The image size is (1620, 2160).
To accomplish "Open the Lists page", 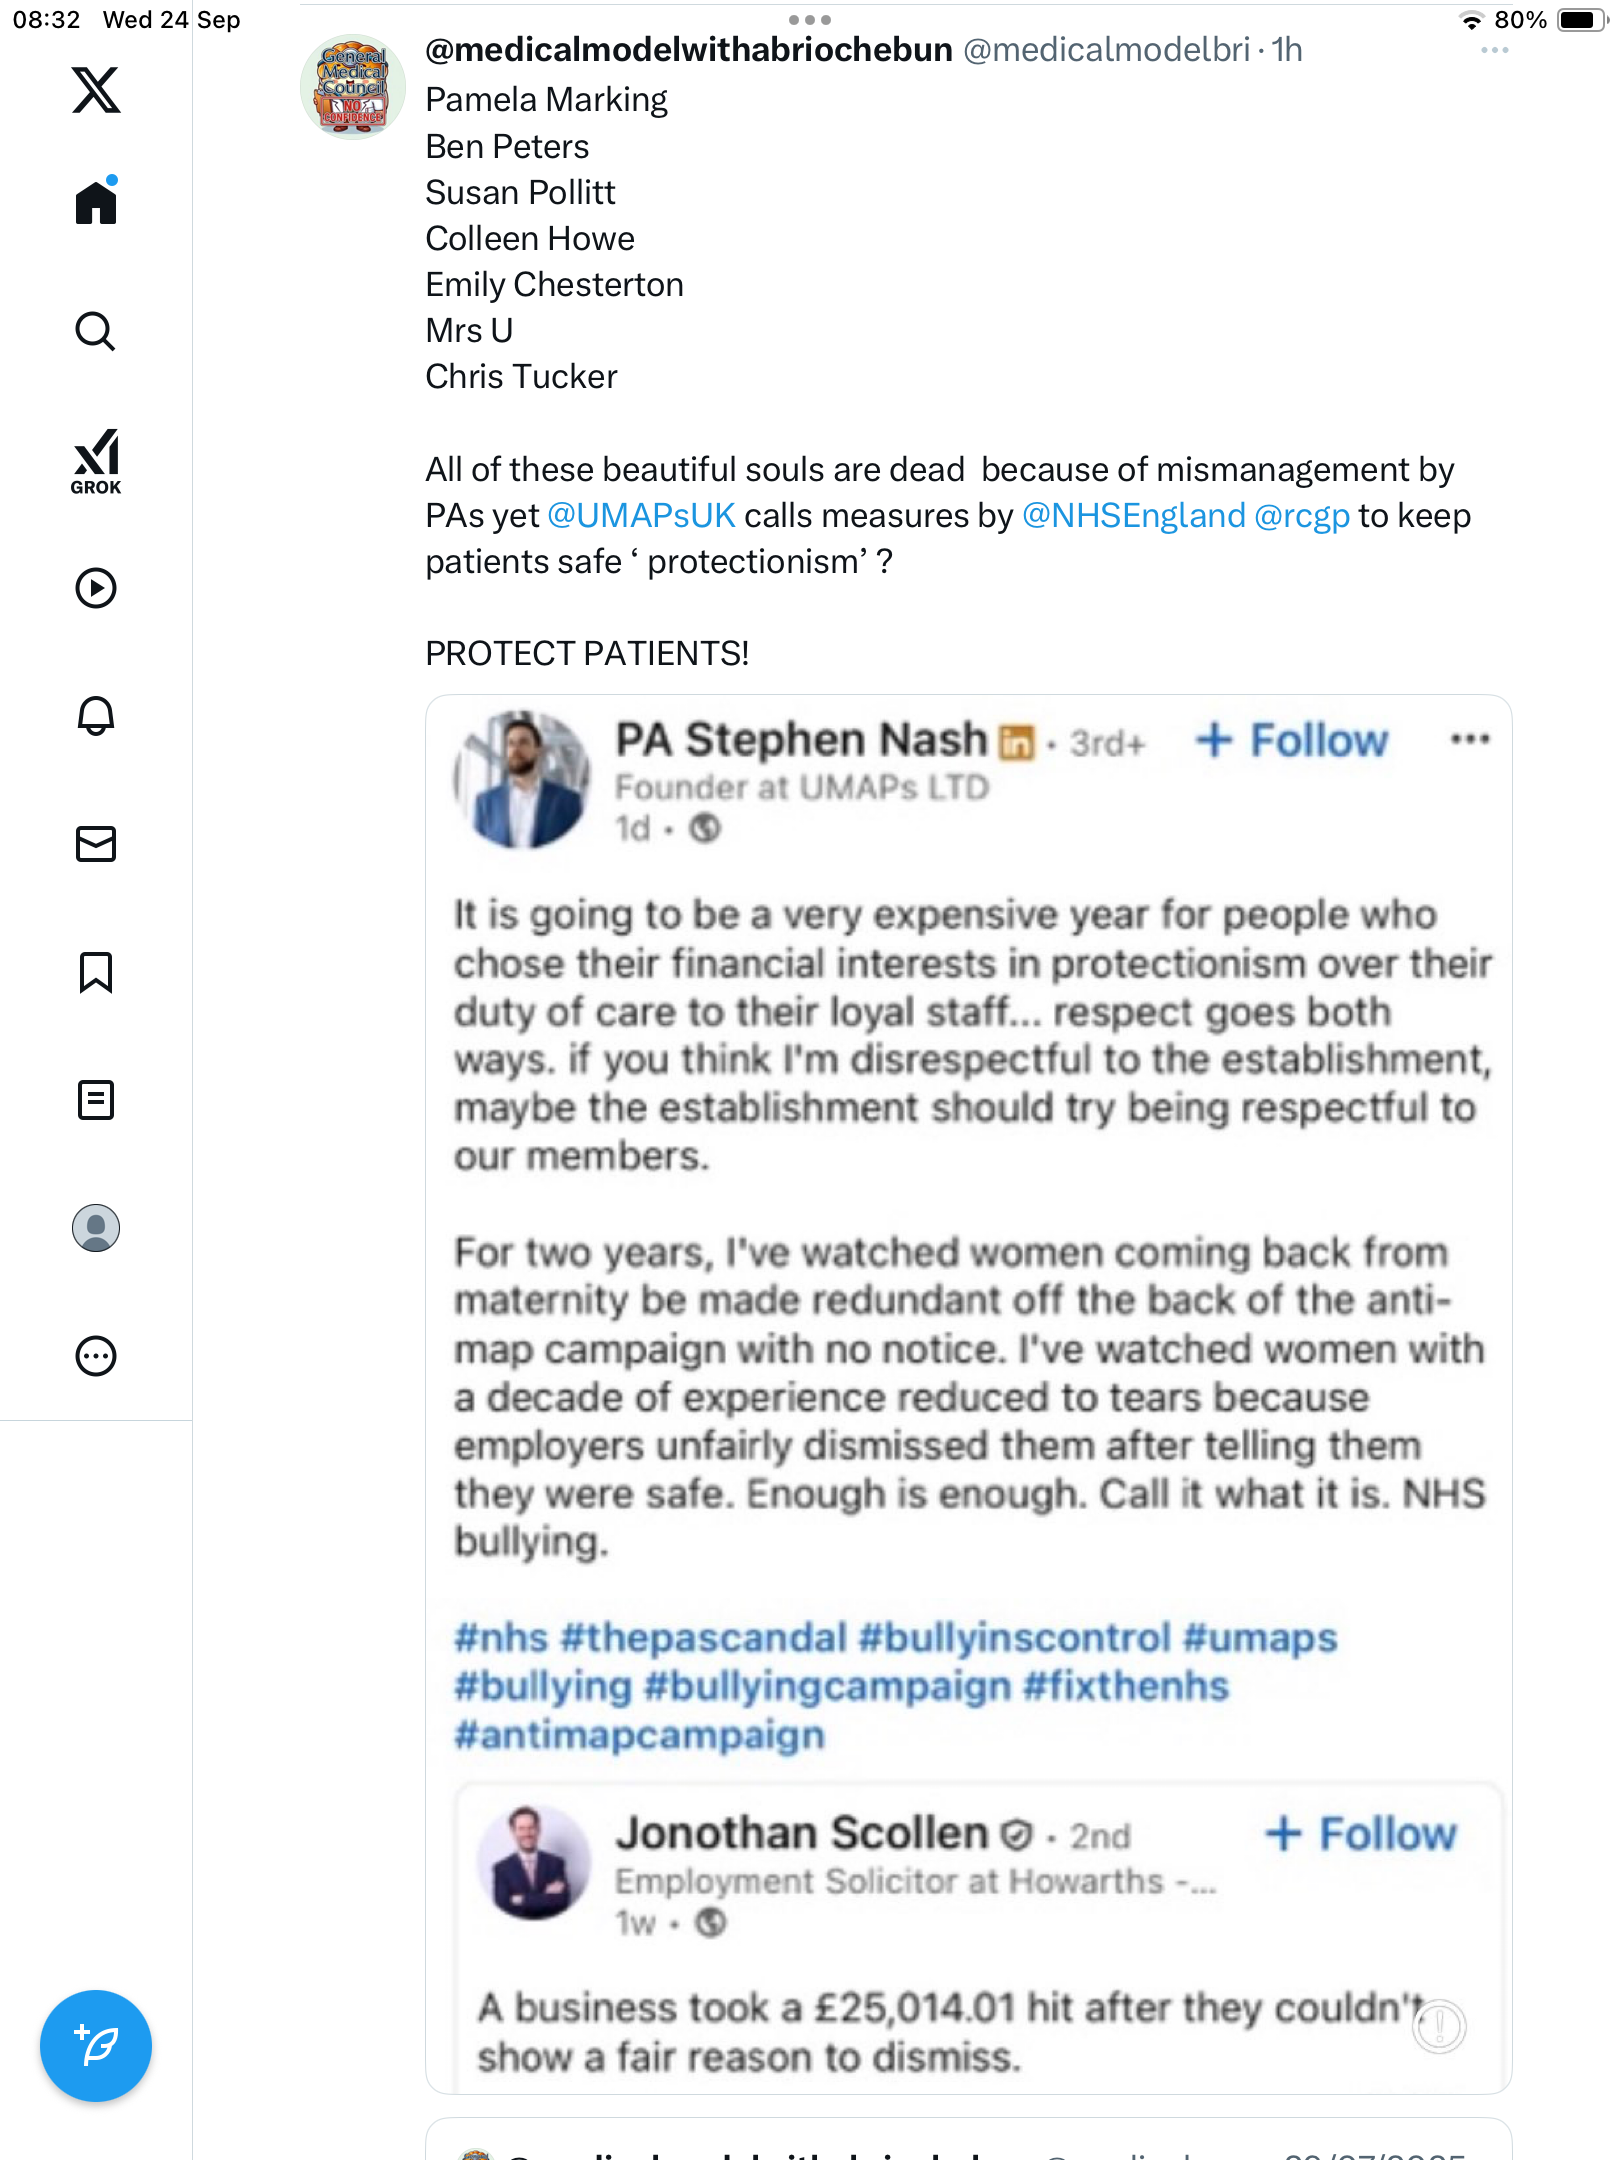I will (96, 1100).
